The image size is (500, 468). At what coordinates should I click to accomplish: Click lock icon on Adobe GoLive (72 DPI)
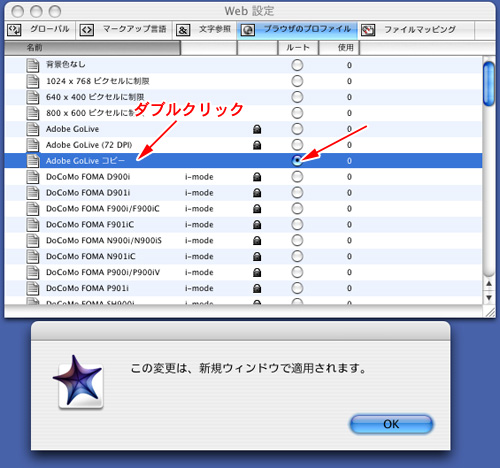[257, 145]
